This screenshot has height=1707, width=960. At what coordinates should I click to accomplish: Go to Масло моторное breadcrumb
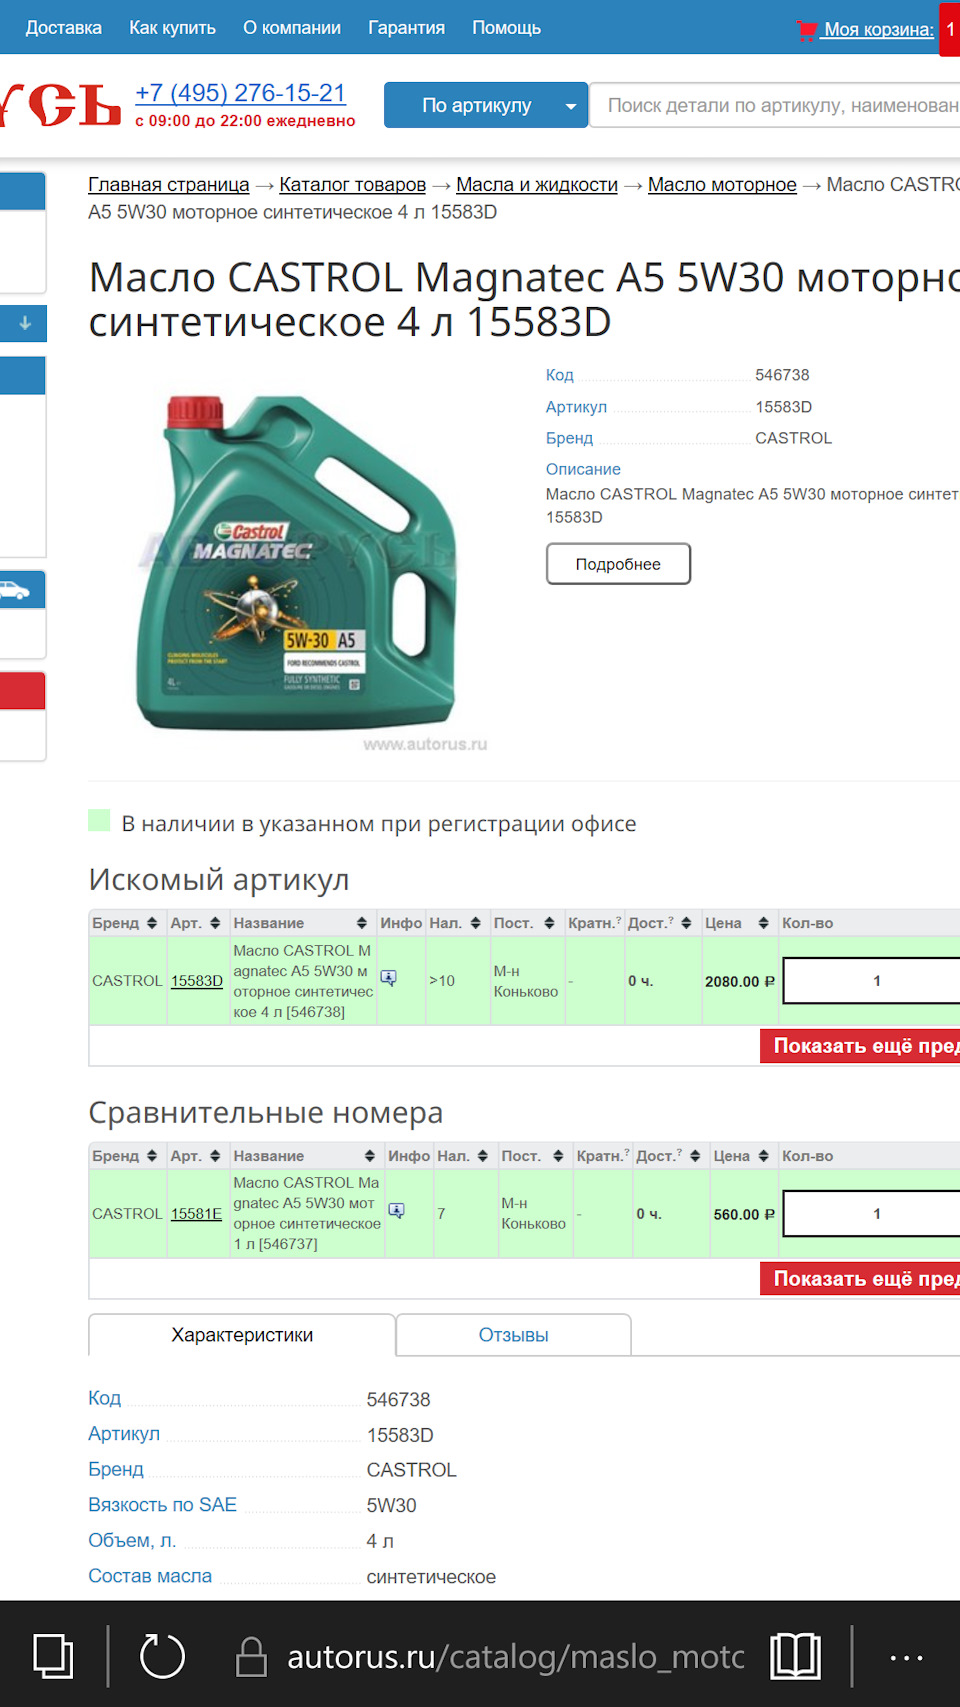pos(722,185)
